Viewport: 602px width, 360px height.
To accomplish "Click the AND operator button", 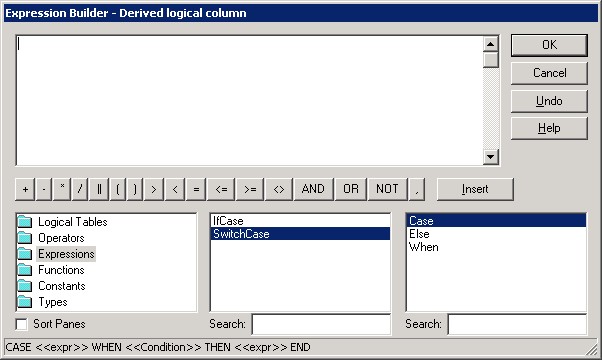I will (x=313, y=189).
